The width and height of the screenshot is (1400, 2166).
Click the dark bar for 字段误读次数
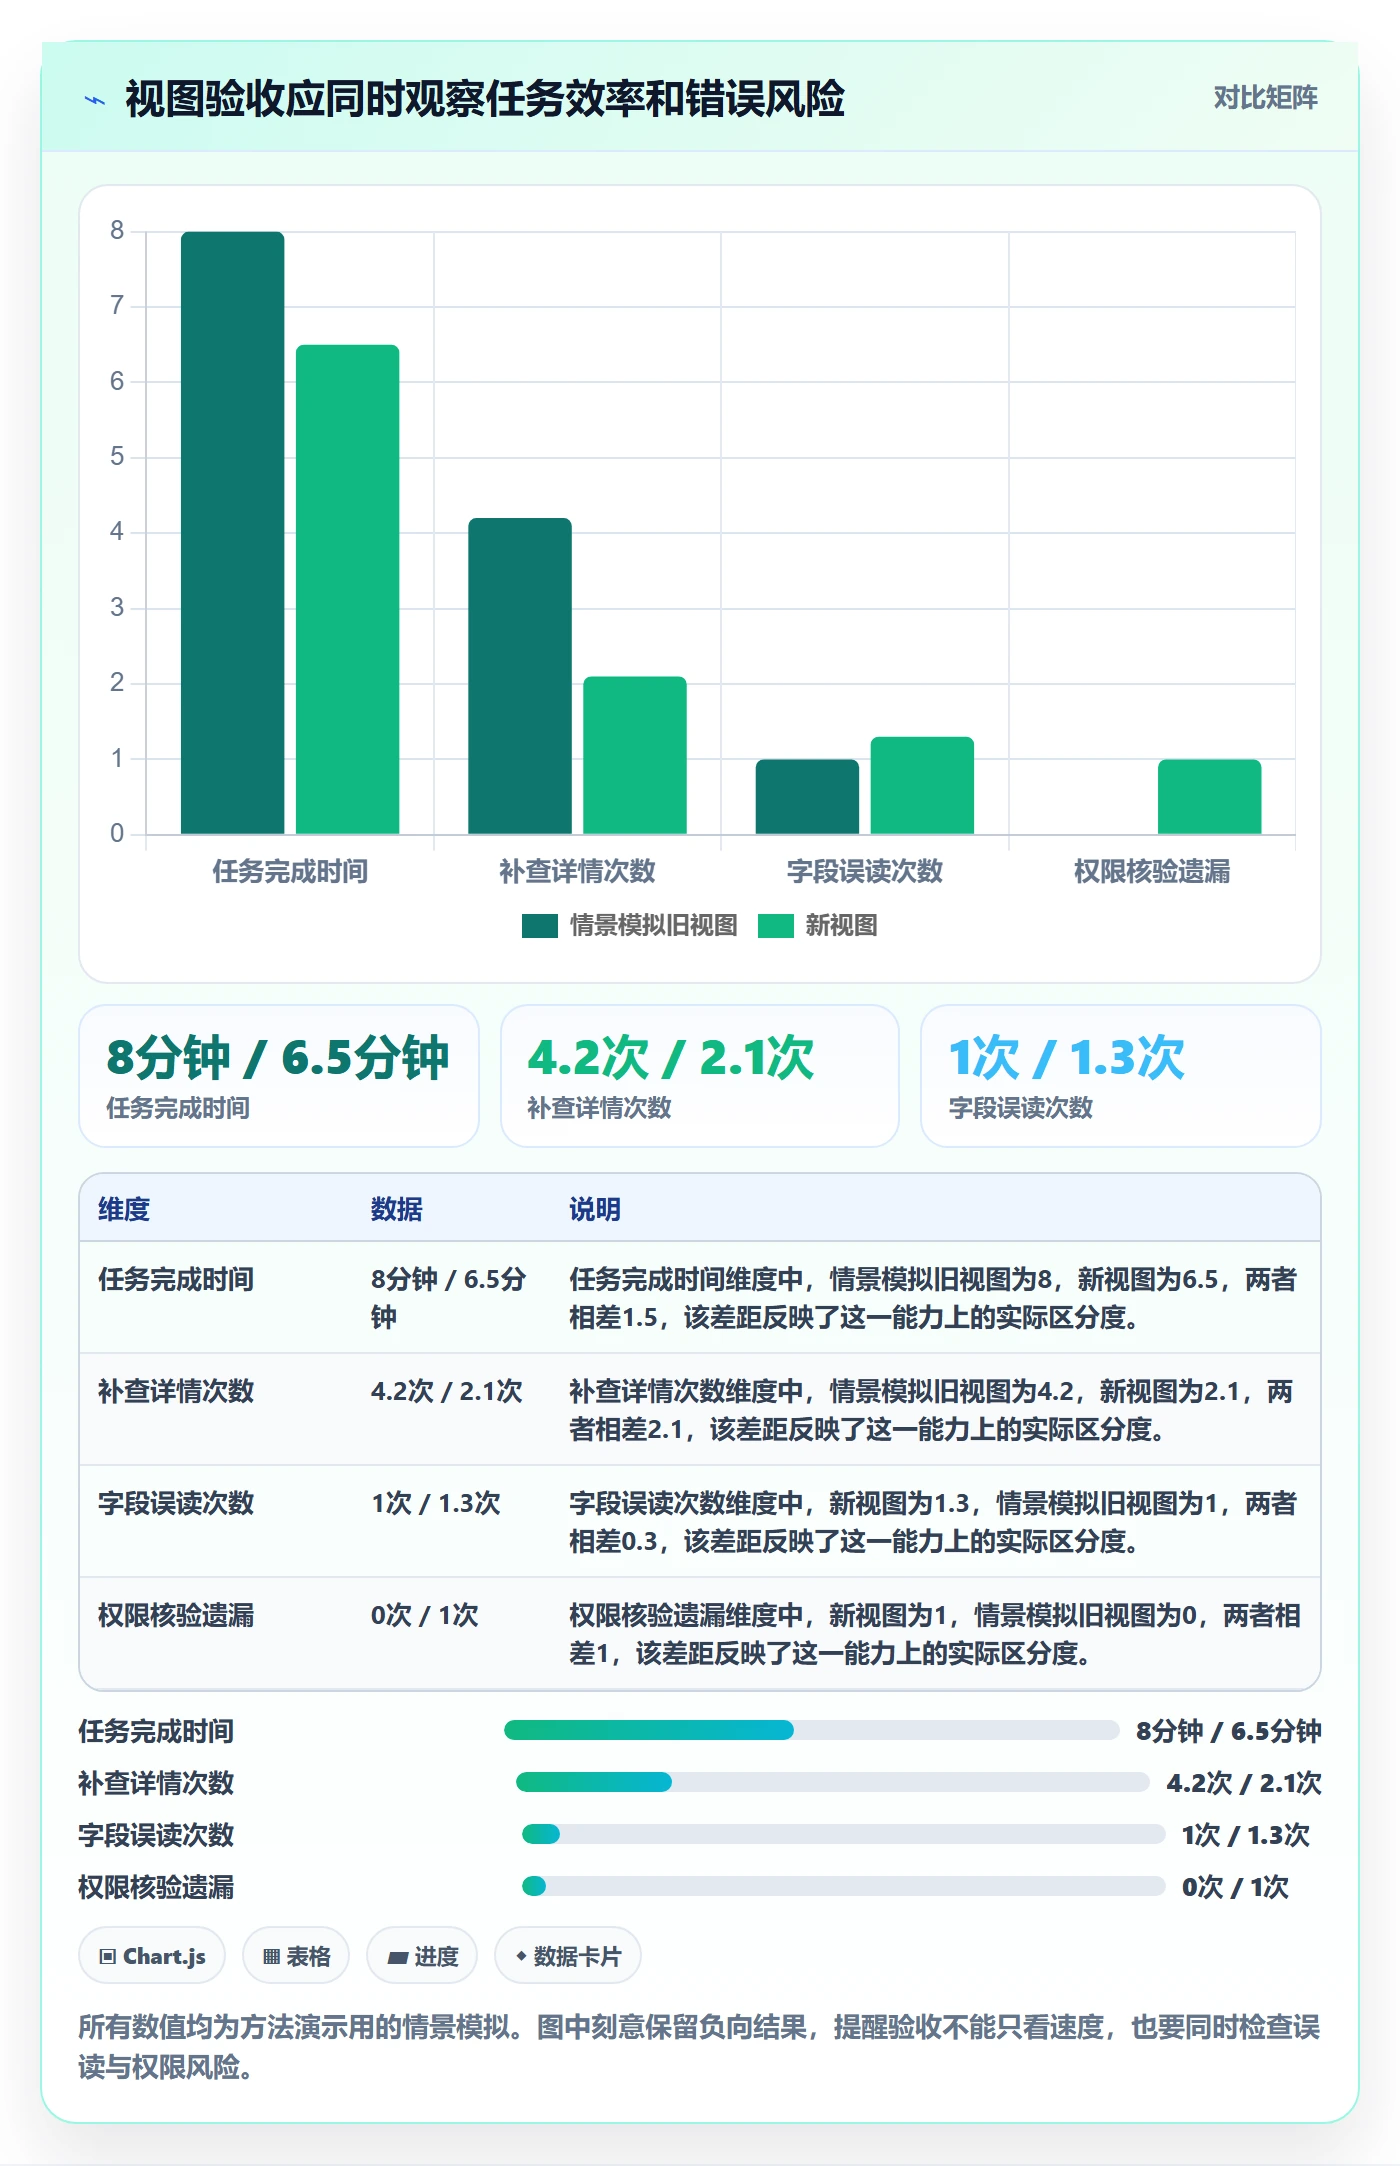[807, 796]
